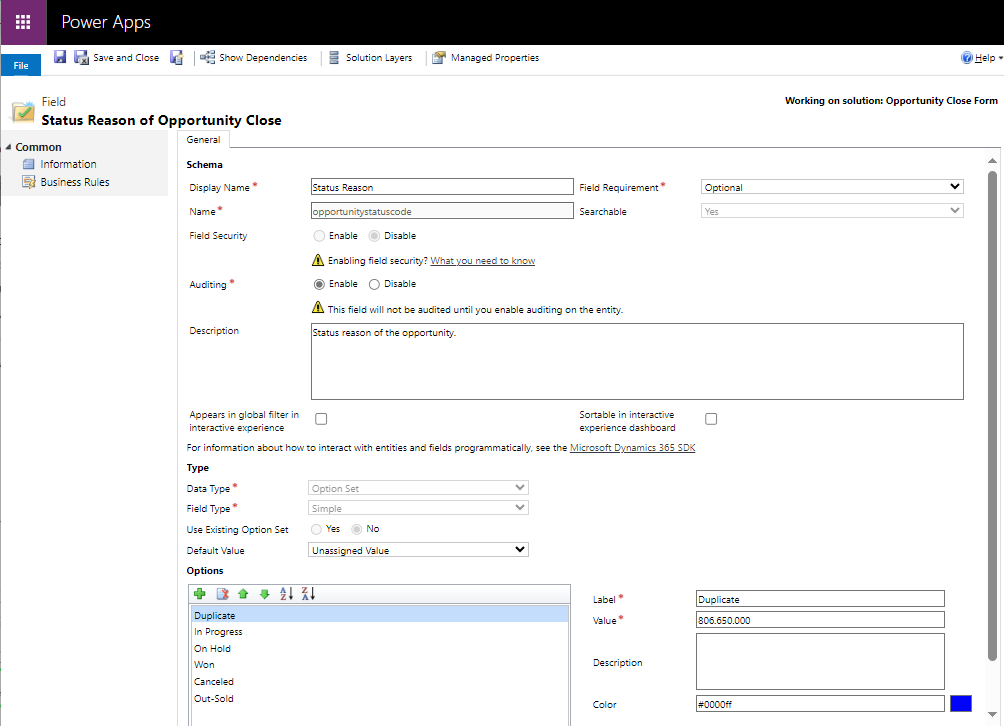Sort options ascending A to Z
The width and height of the screenshot is (1004, 726).
286,593
